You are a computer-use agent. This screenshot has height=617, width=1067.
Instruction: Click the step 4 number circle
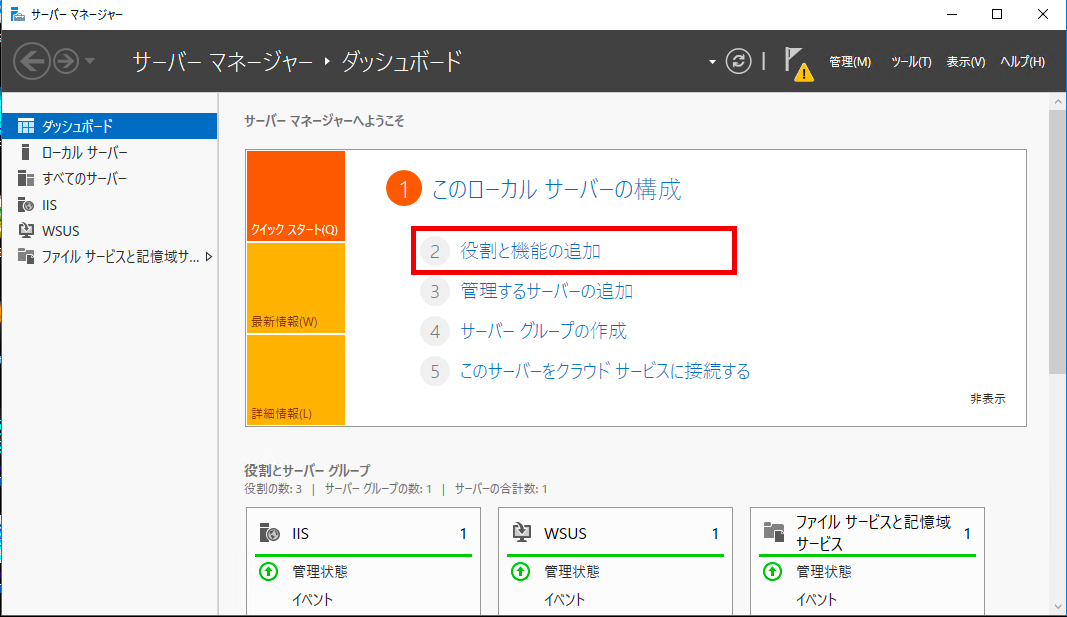pos(435,331)
